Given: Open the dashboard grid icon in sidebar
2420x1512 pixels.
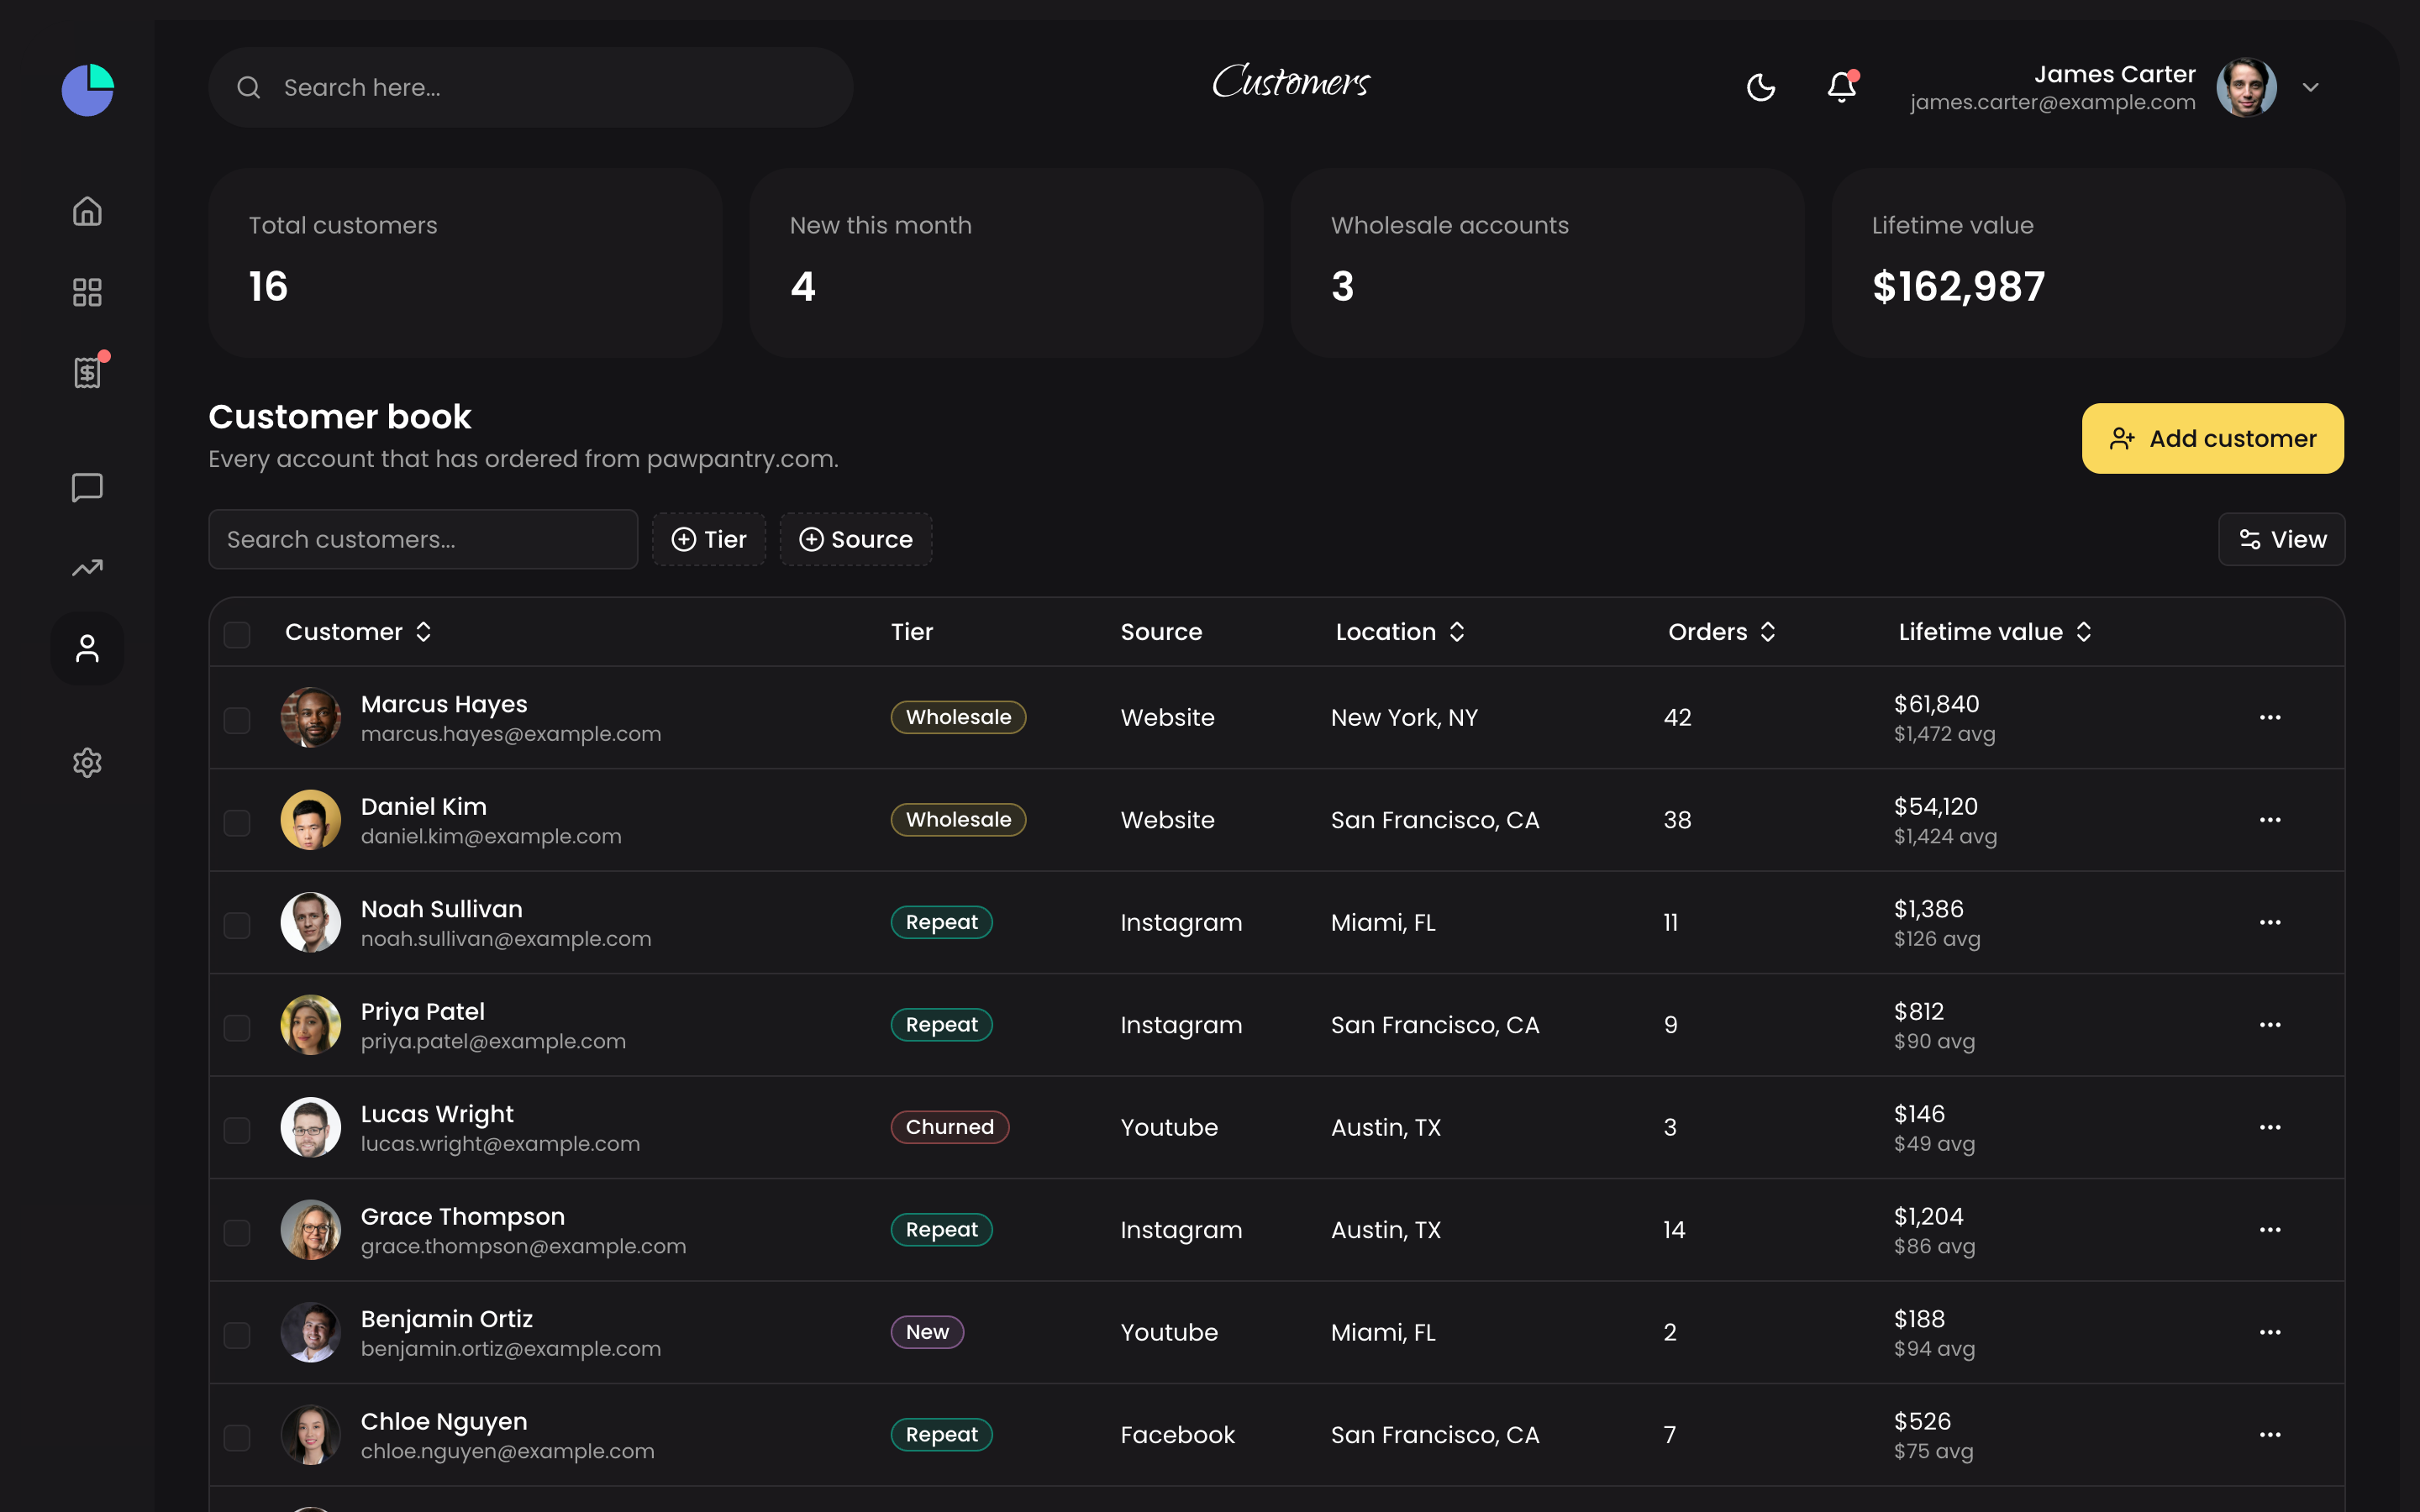Looking at the screenshot, I should [87, 292].
